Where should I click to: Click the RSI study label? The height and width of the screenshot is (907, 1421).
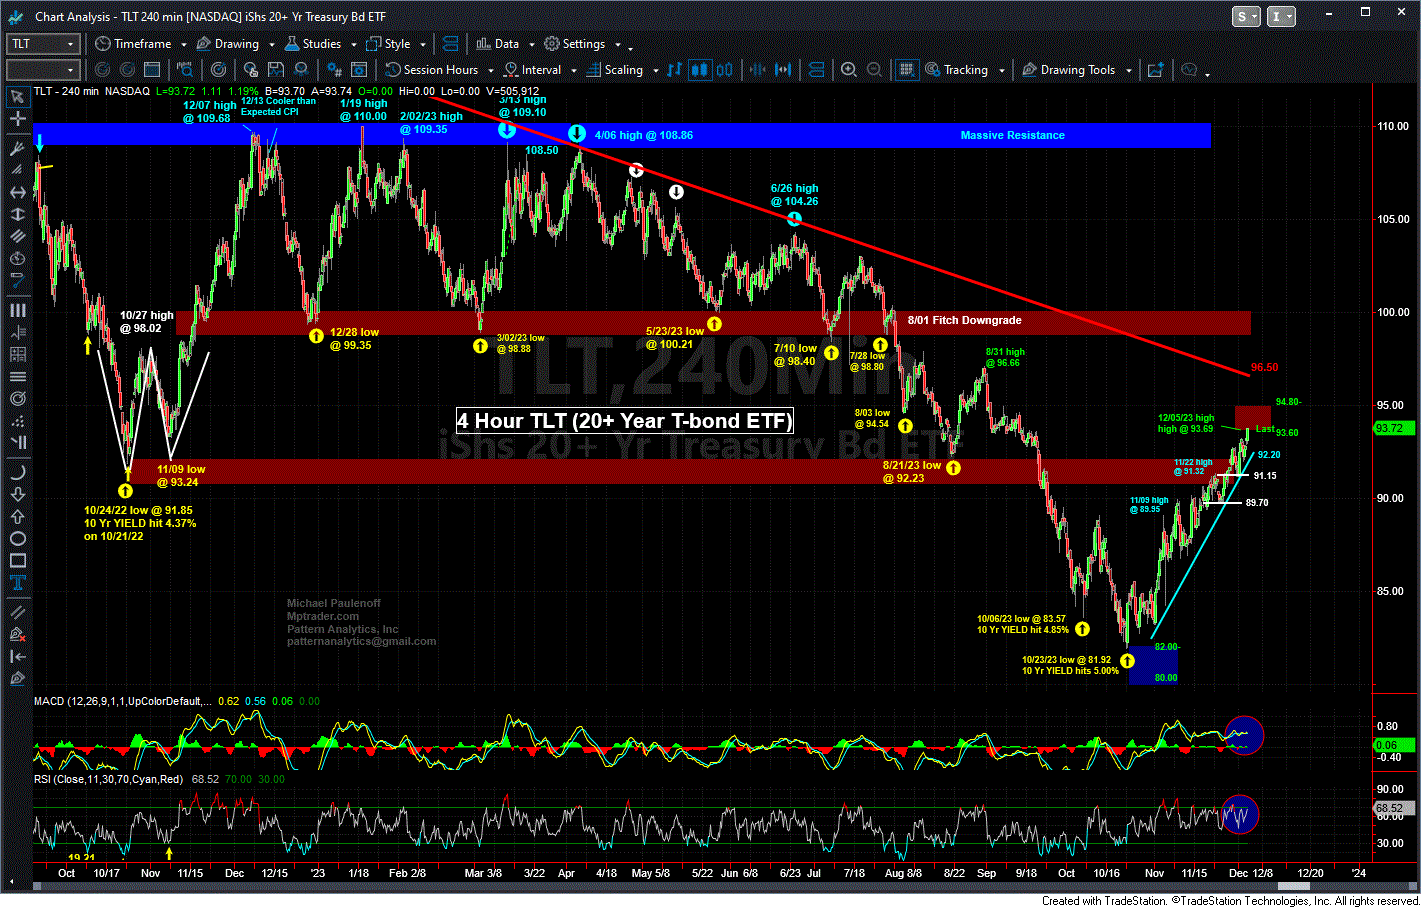click(109, 779)
